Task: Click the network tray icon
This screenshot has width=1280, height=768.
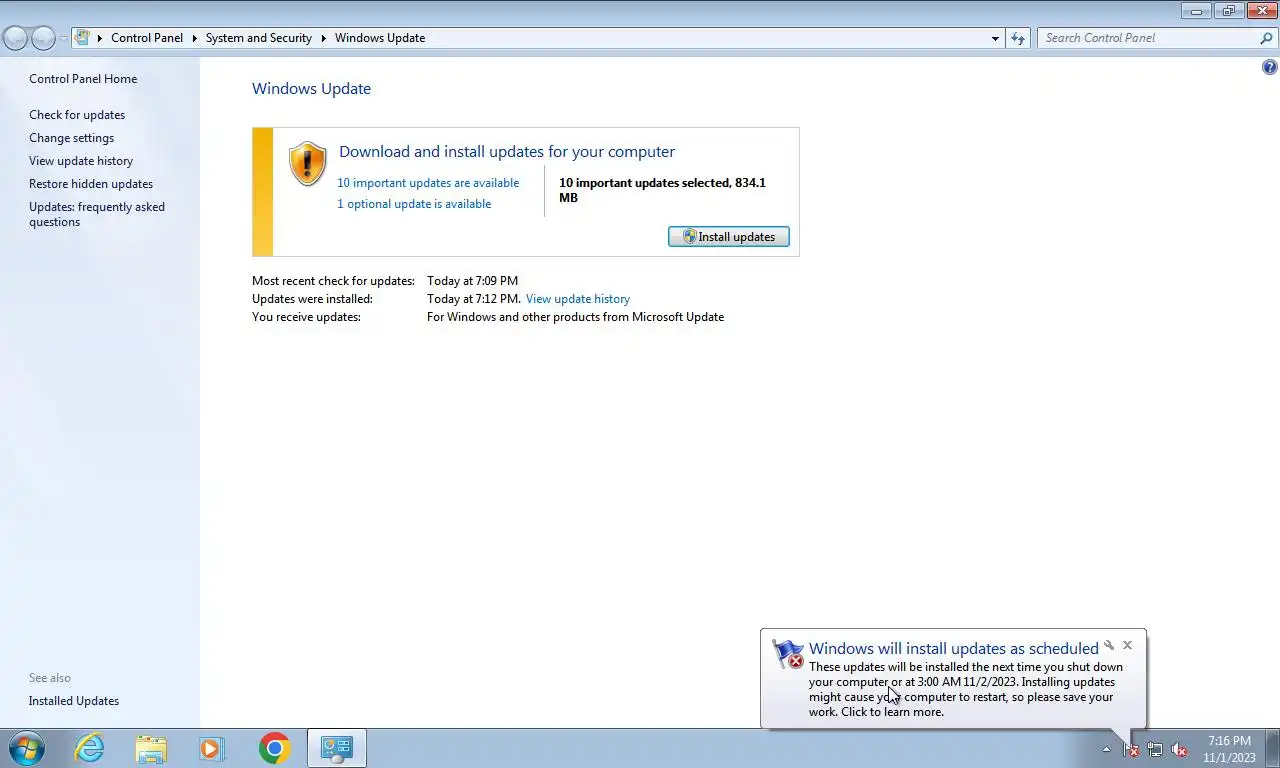Action: (1155, 749)
